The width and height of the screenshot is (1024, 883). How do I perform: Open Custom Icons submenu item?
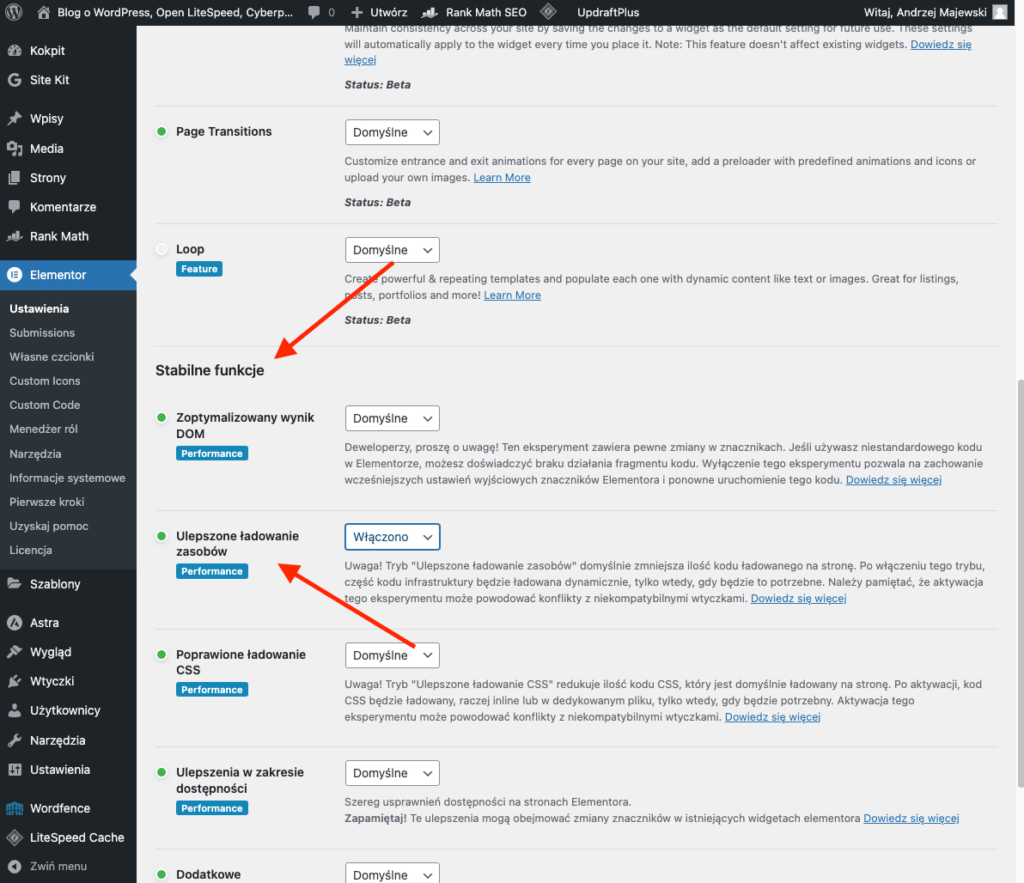[44, 381]
